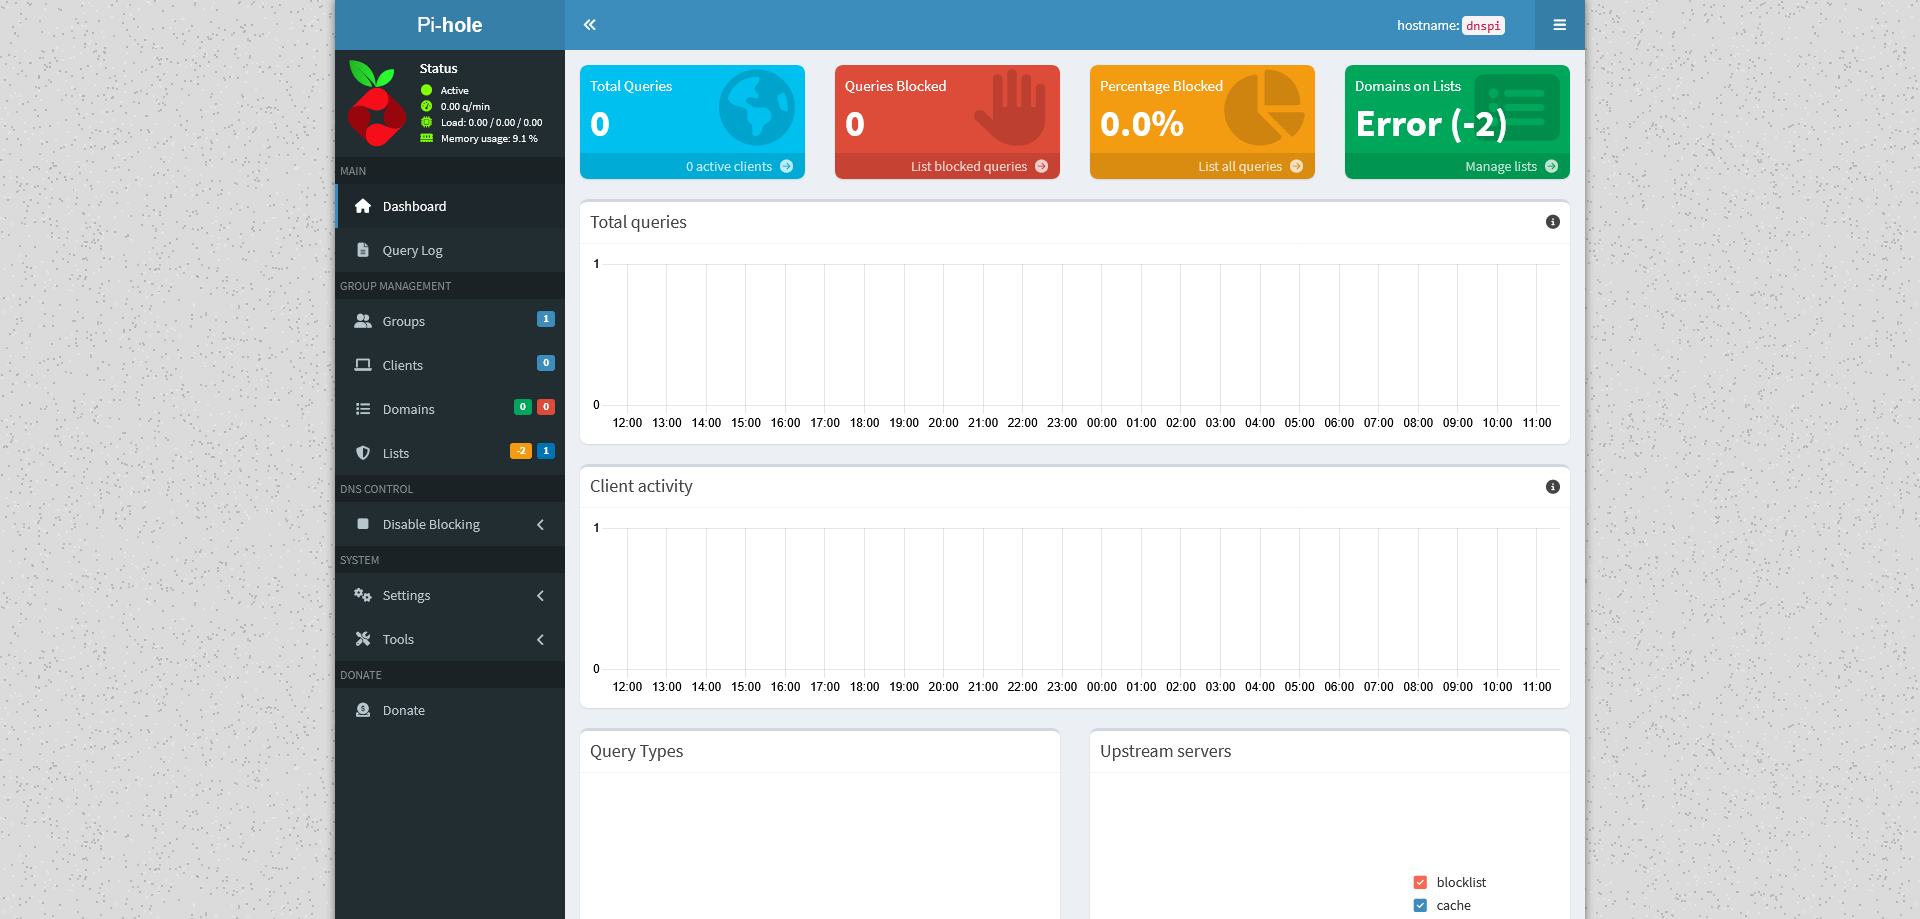The image size is (1920, 919).
Task: Click the Groups people icon
Action: tap(363, 321)
